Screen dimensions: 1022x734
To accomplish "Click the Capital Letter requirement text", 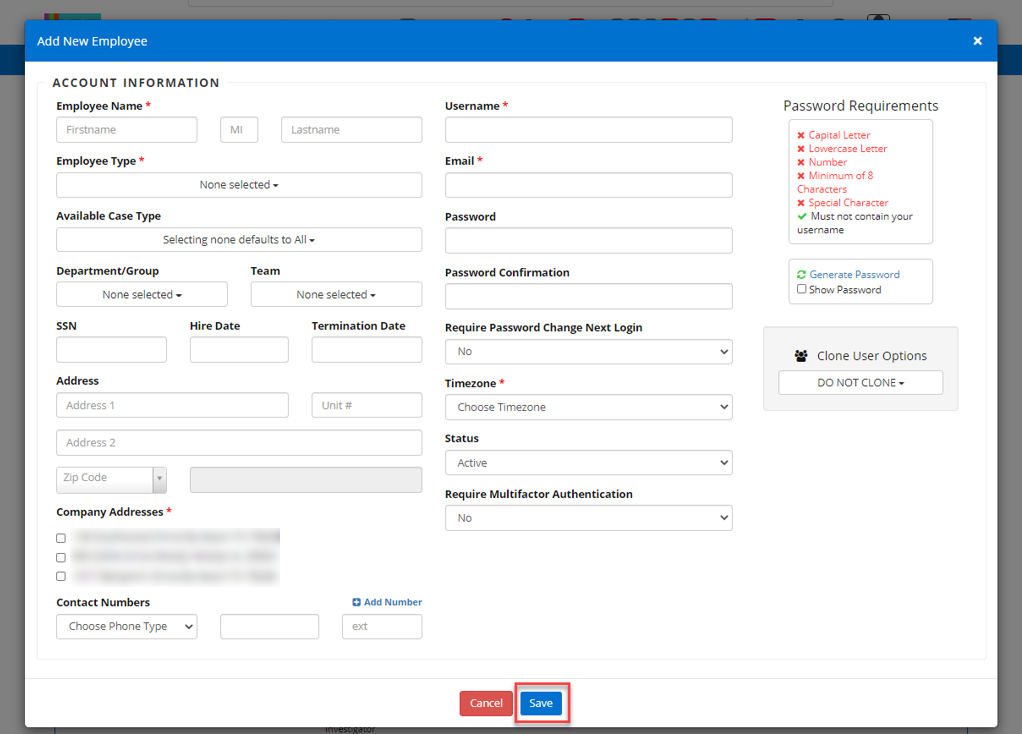I will coord(840,135).
